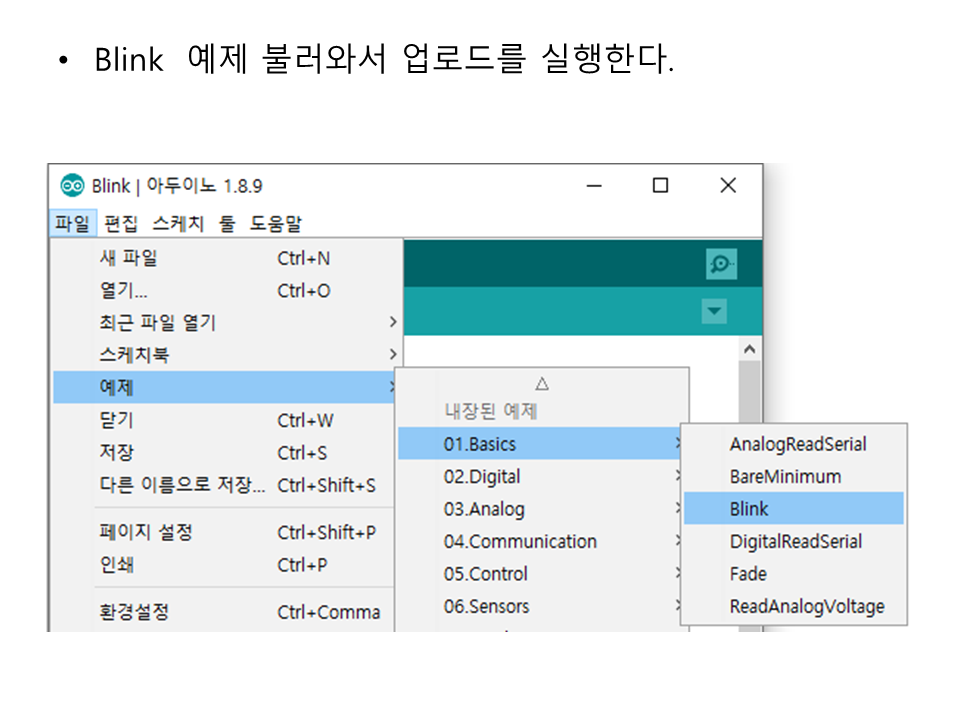Click the Arduino logo in title bar

(x=72, y=185)
